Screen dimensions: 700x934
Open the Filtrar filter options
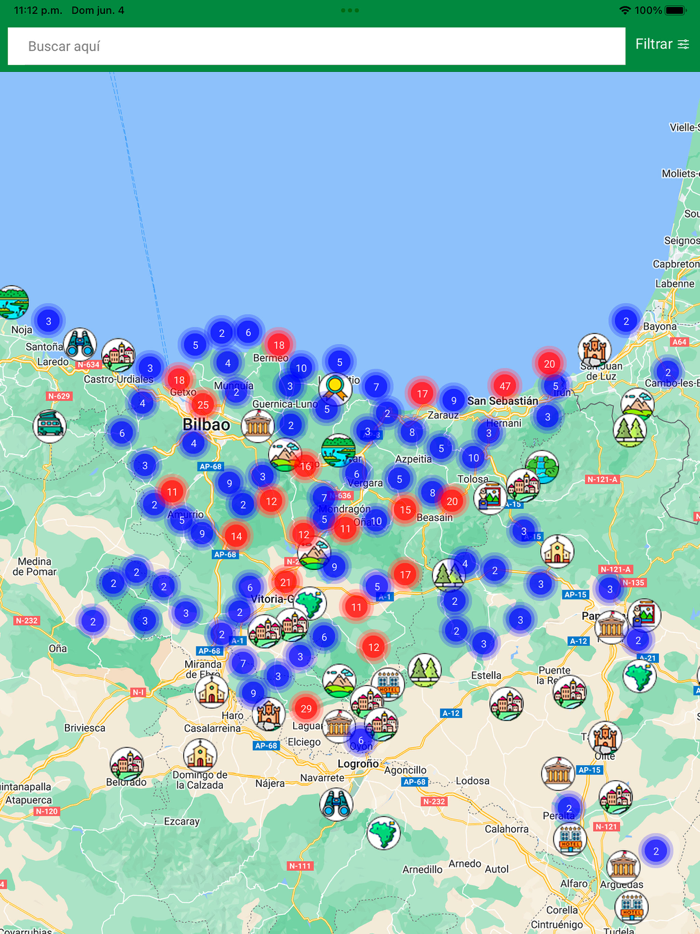point(662,45)
